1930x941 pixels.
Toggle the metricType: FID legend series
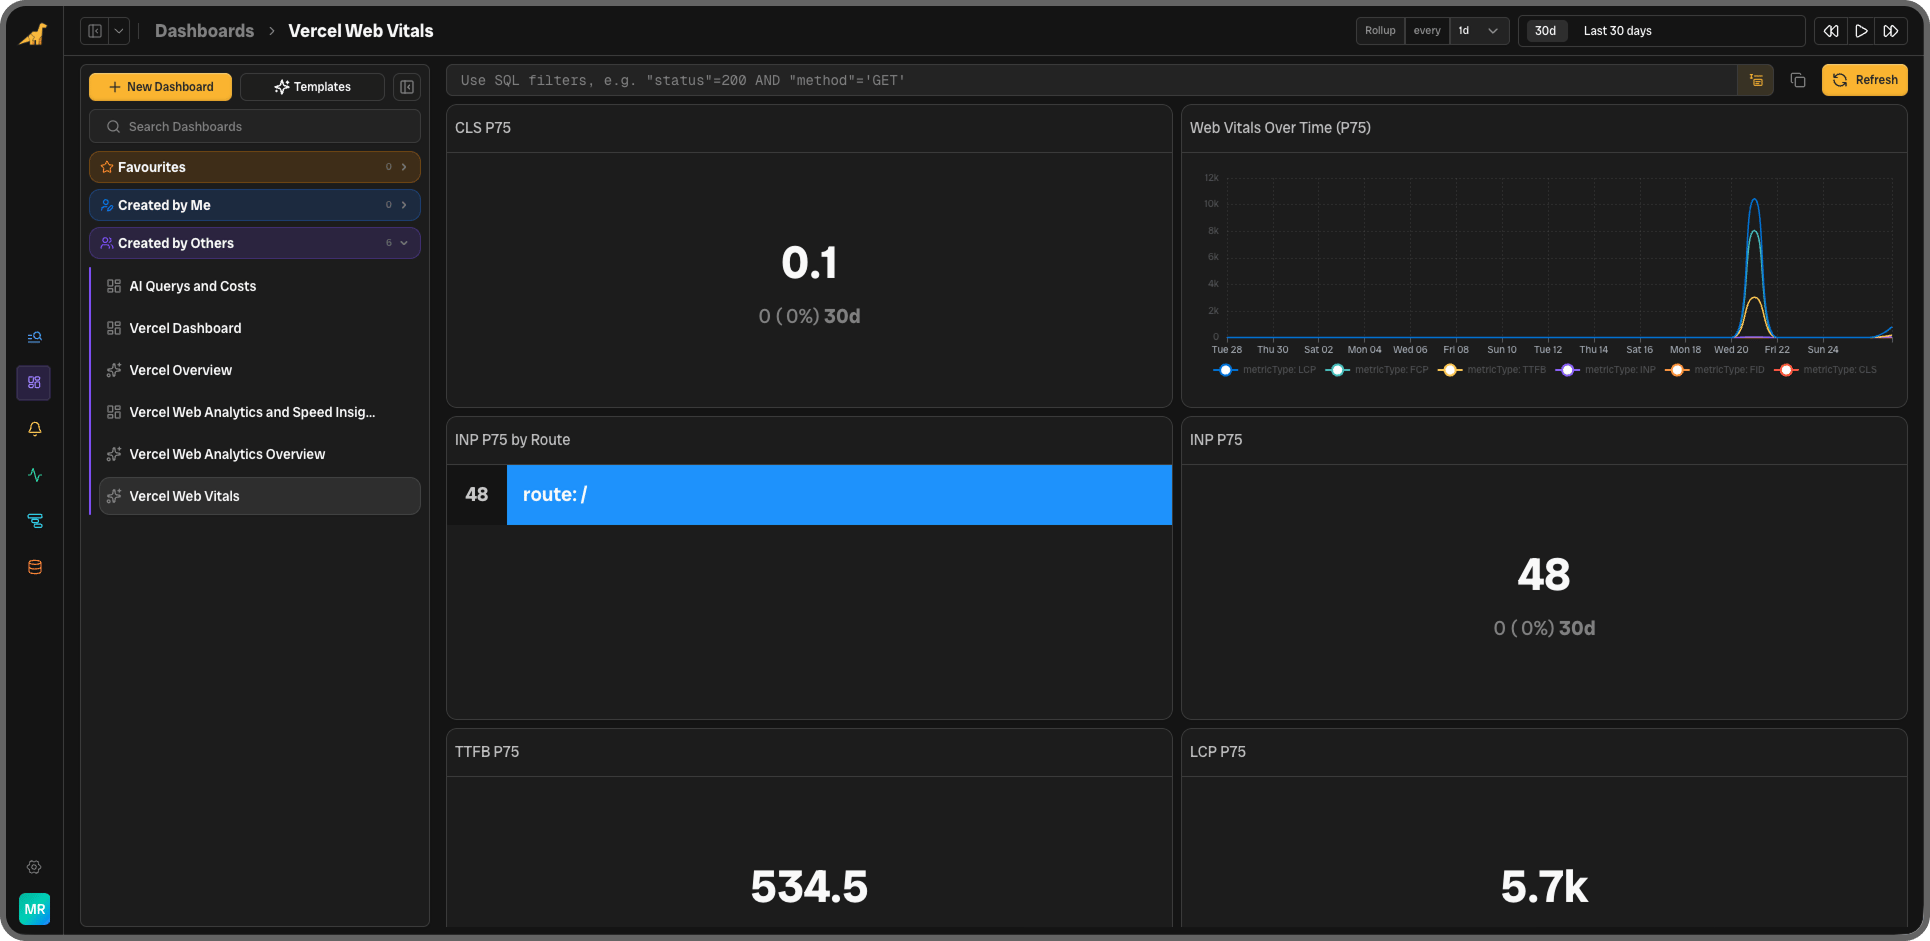coord(1715,370)
